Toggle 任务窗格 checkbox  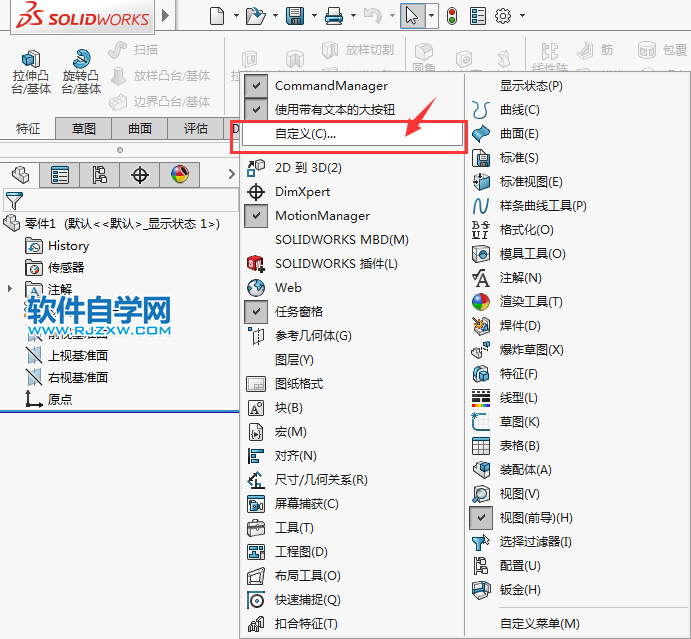(256, 312)
